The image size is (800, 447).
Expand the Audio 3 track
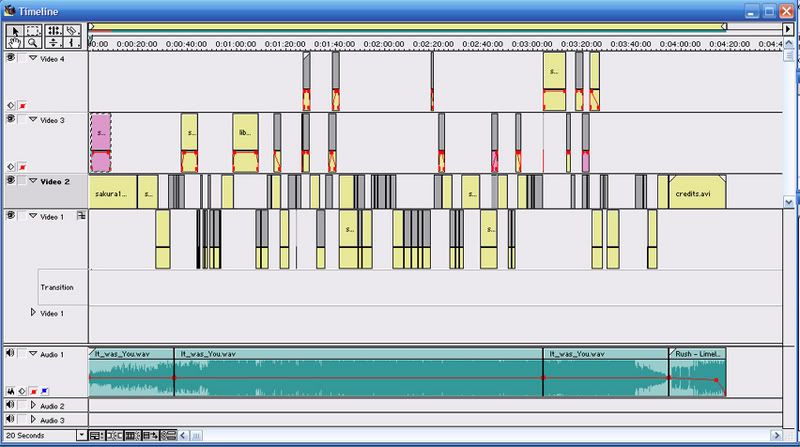click(x=34, y=420)
